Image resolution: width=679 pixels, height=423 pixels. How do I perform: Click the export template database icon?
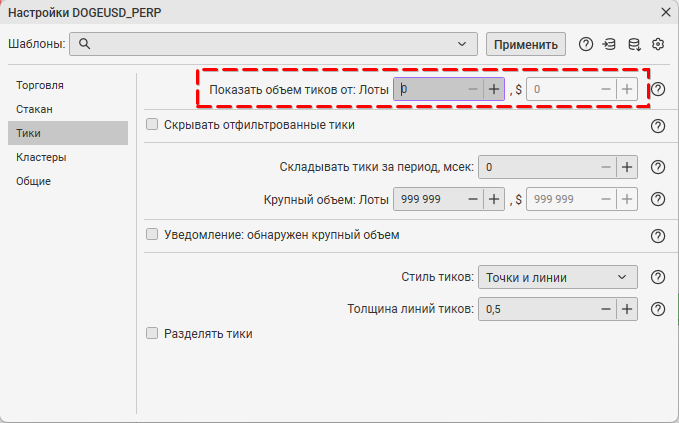tap(634, 44)
